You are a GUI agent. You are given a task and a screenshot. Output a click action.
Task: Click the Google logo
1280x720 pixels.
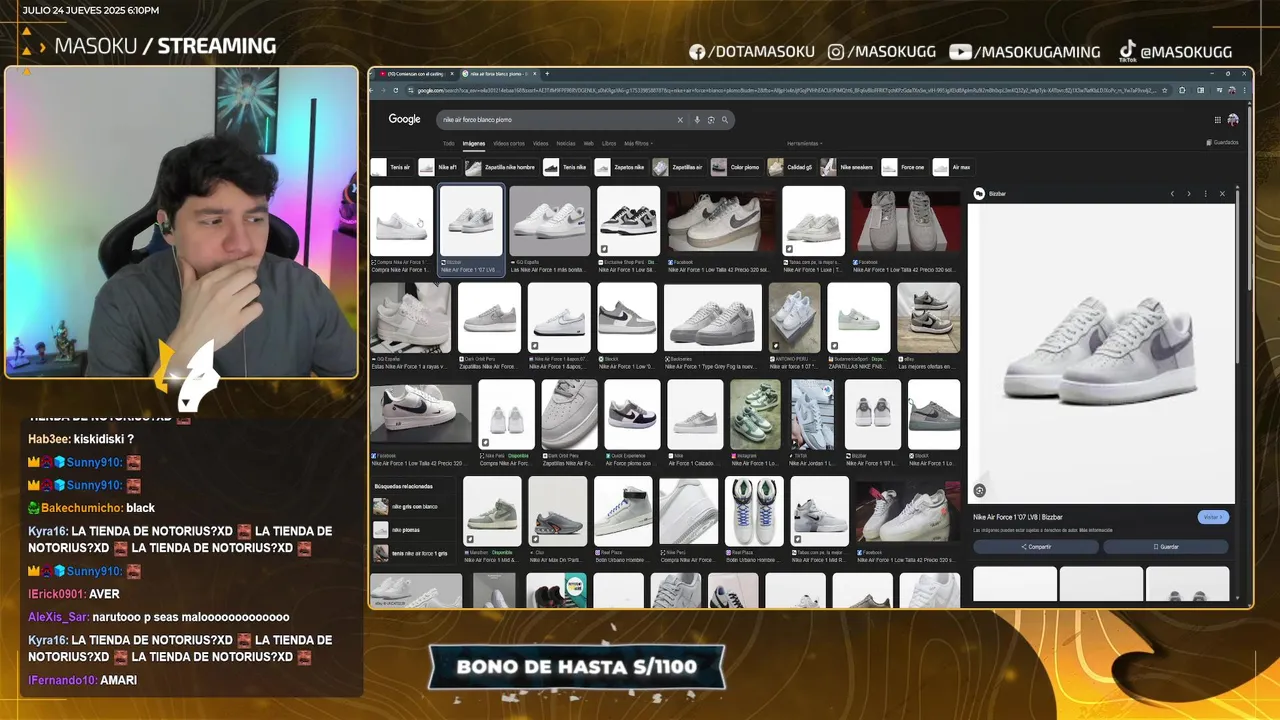click(404, 119)
